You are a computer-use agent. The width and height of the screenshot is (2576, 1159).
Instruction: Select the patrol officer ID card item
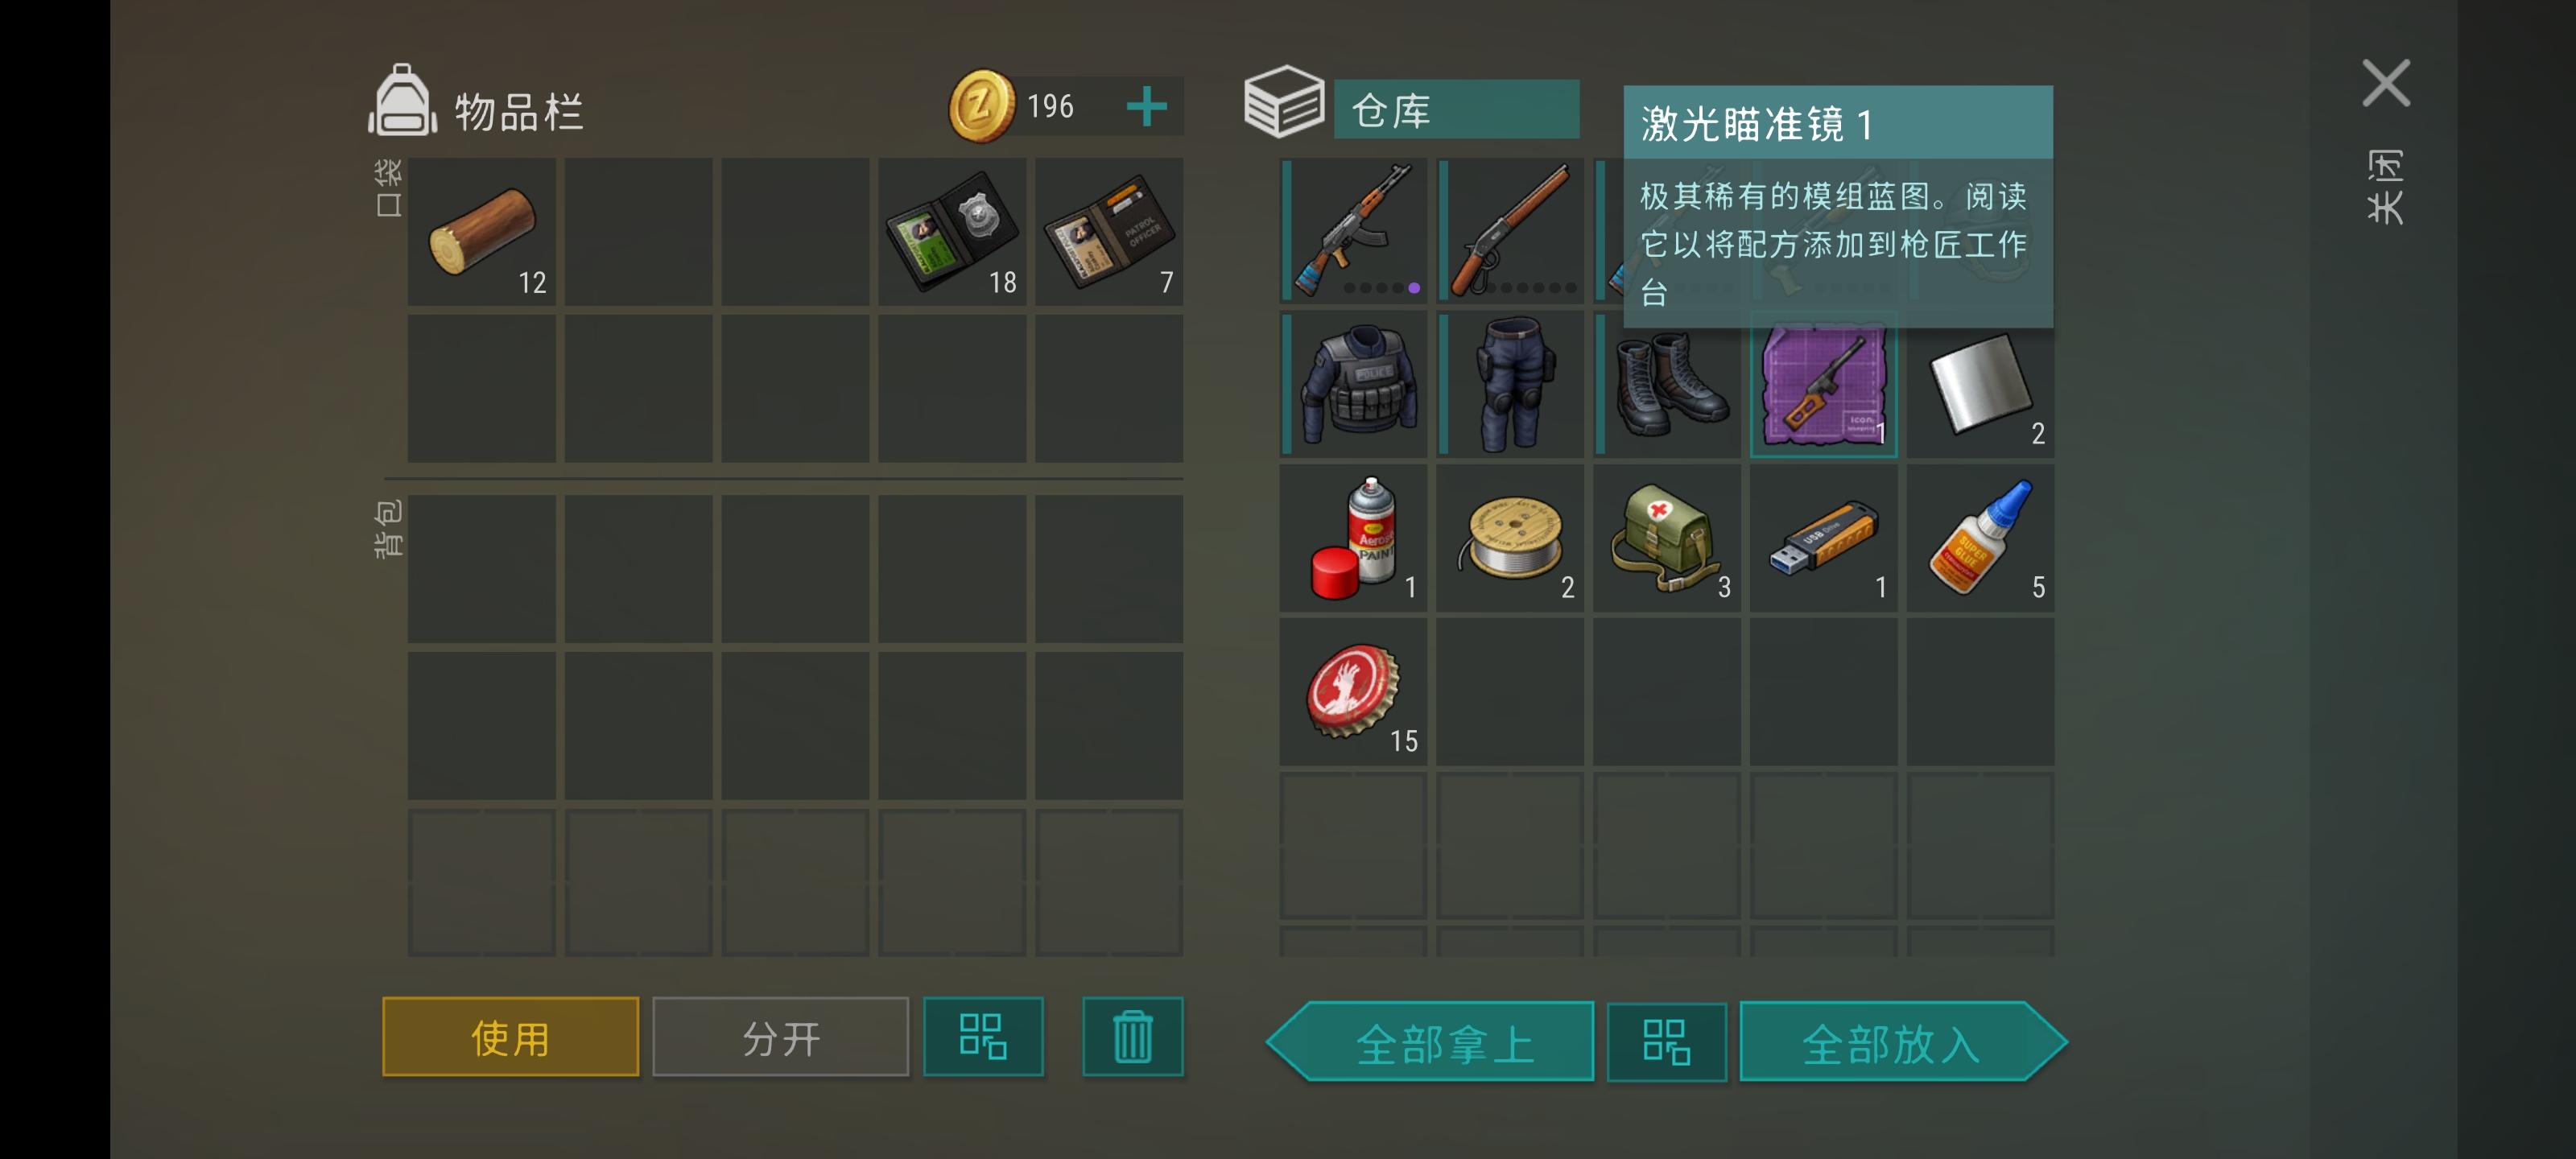pyautogui.click(x=1108, y=231)
